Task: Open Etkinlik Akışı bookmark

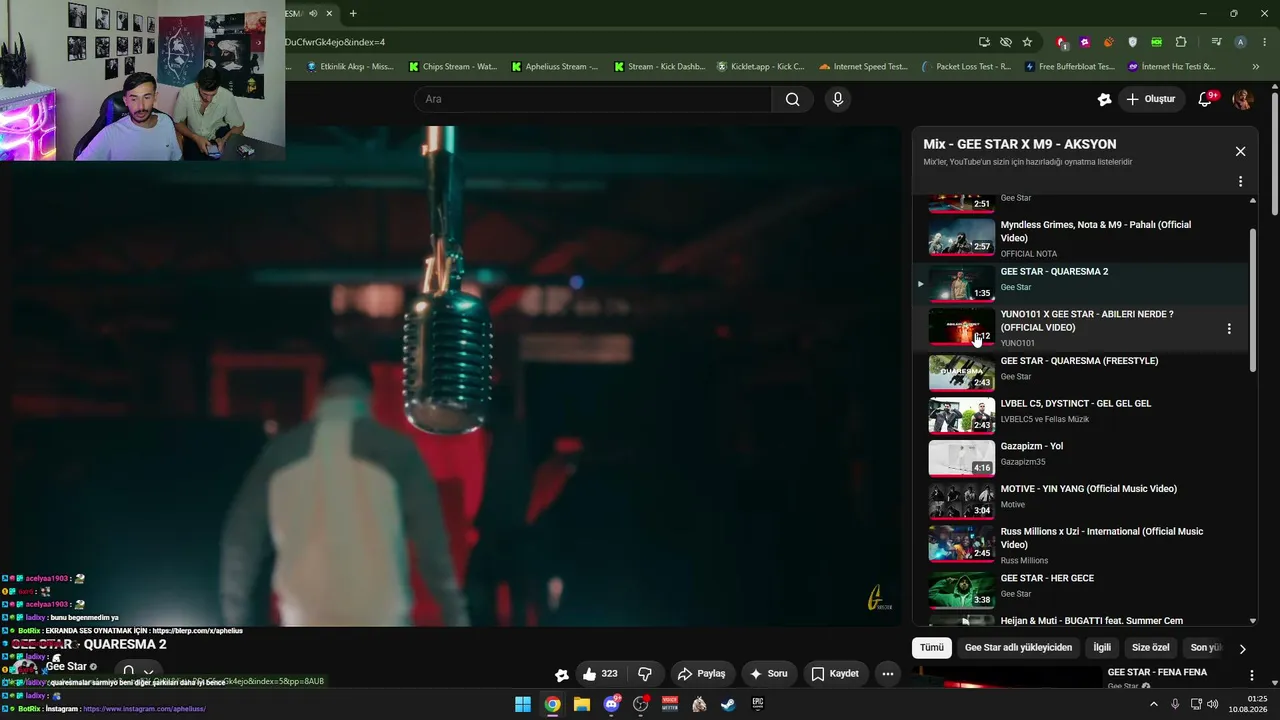Action: 350,67
